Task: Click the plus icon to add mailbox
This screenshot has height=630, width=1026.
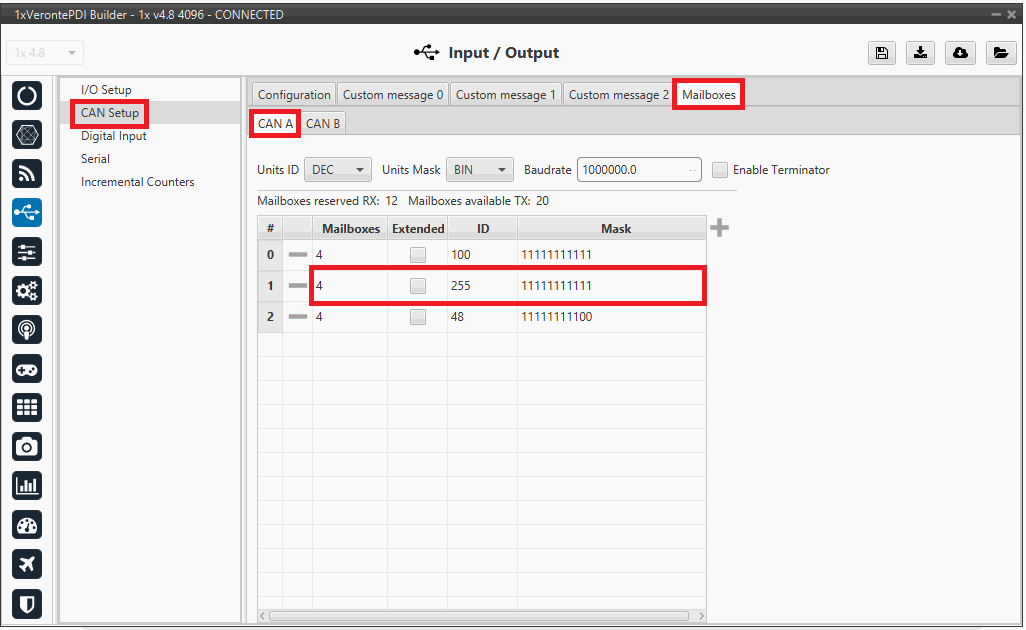Action: pyautogui.click(x=719, y=228)
